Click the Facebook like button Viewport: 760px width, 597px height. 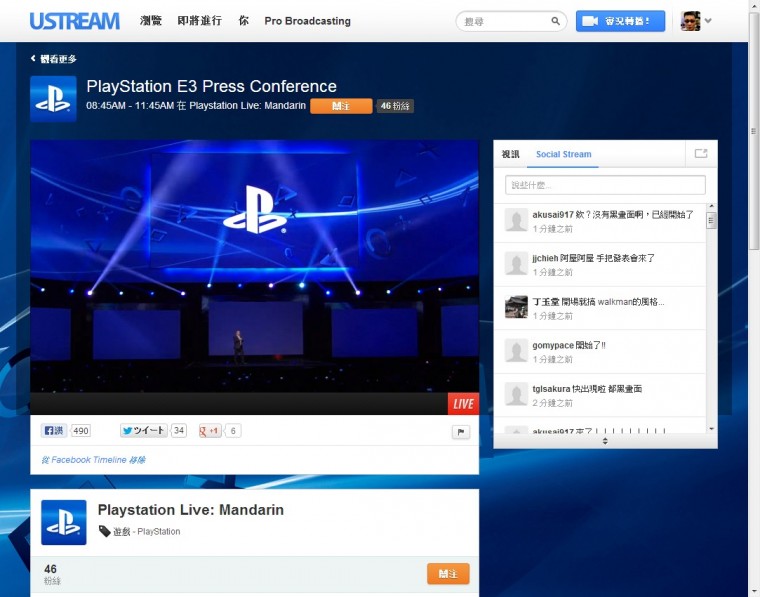(54, 430)
